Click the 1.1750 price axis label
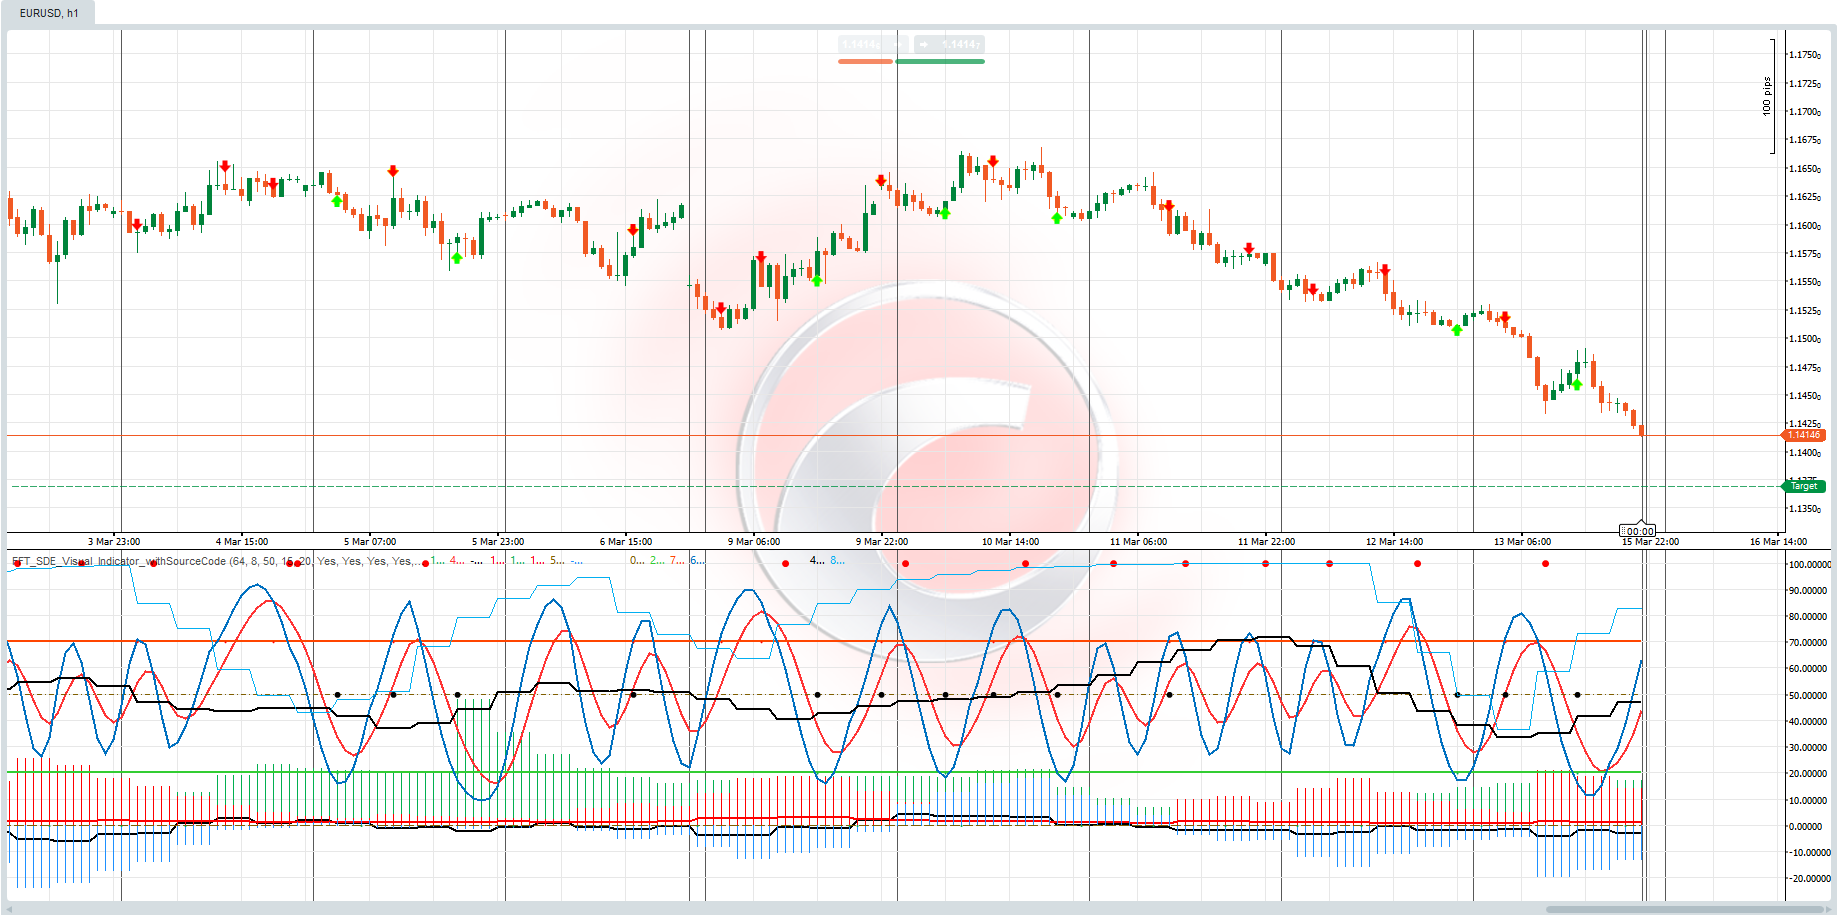 click(x=1804, y=55)
